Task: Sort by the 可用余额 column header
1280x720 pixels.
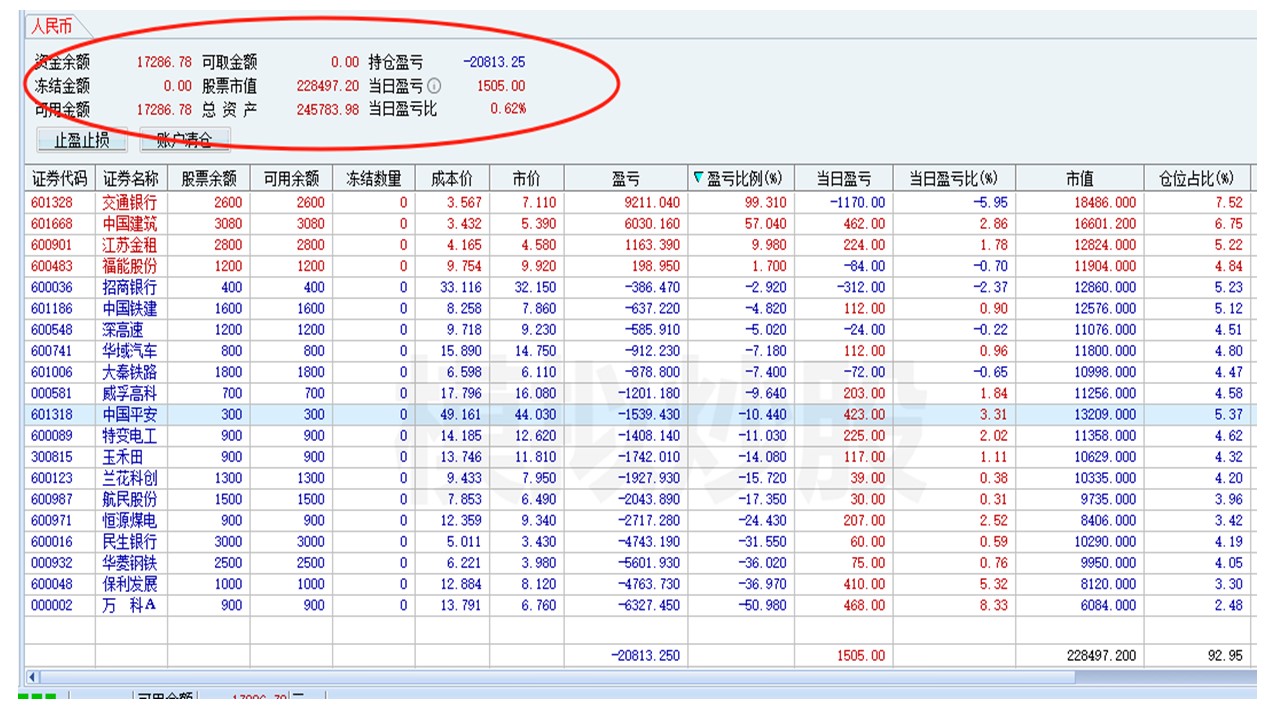Action: (291, 179)
